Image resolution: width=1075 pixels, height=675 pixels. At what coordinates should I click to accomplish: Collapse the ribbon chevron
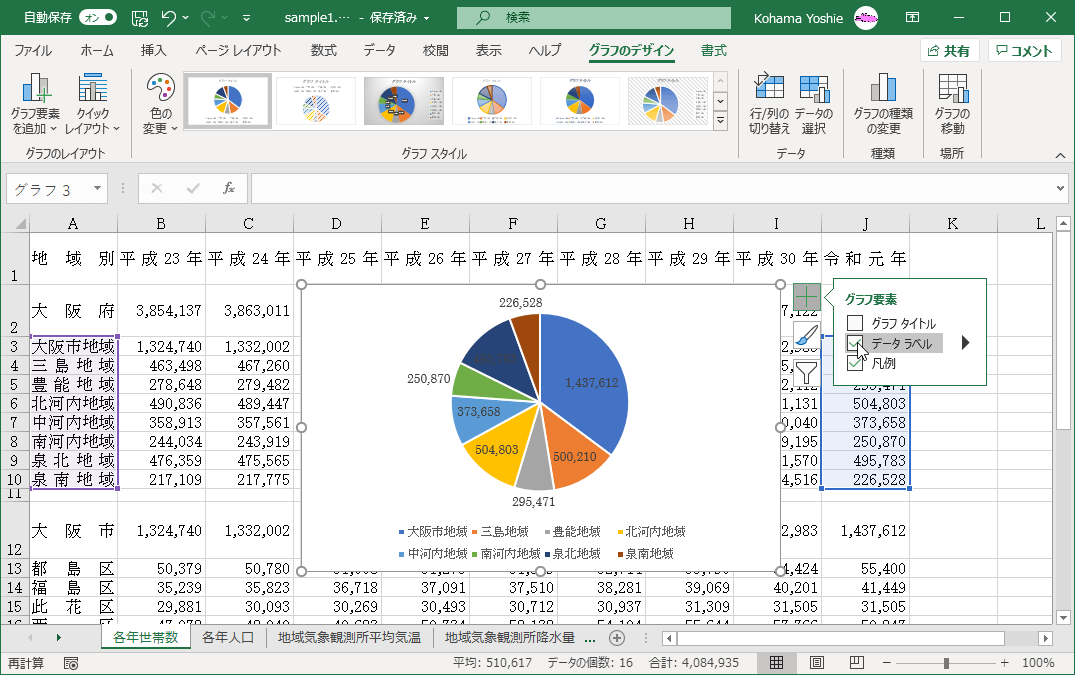tap(1060, 155)
